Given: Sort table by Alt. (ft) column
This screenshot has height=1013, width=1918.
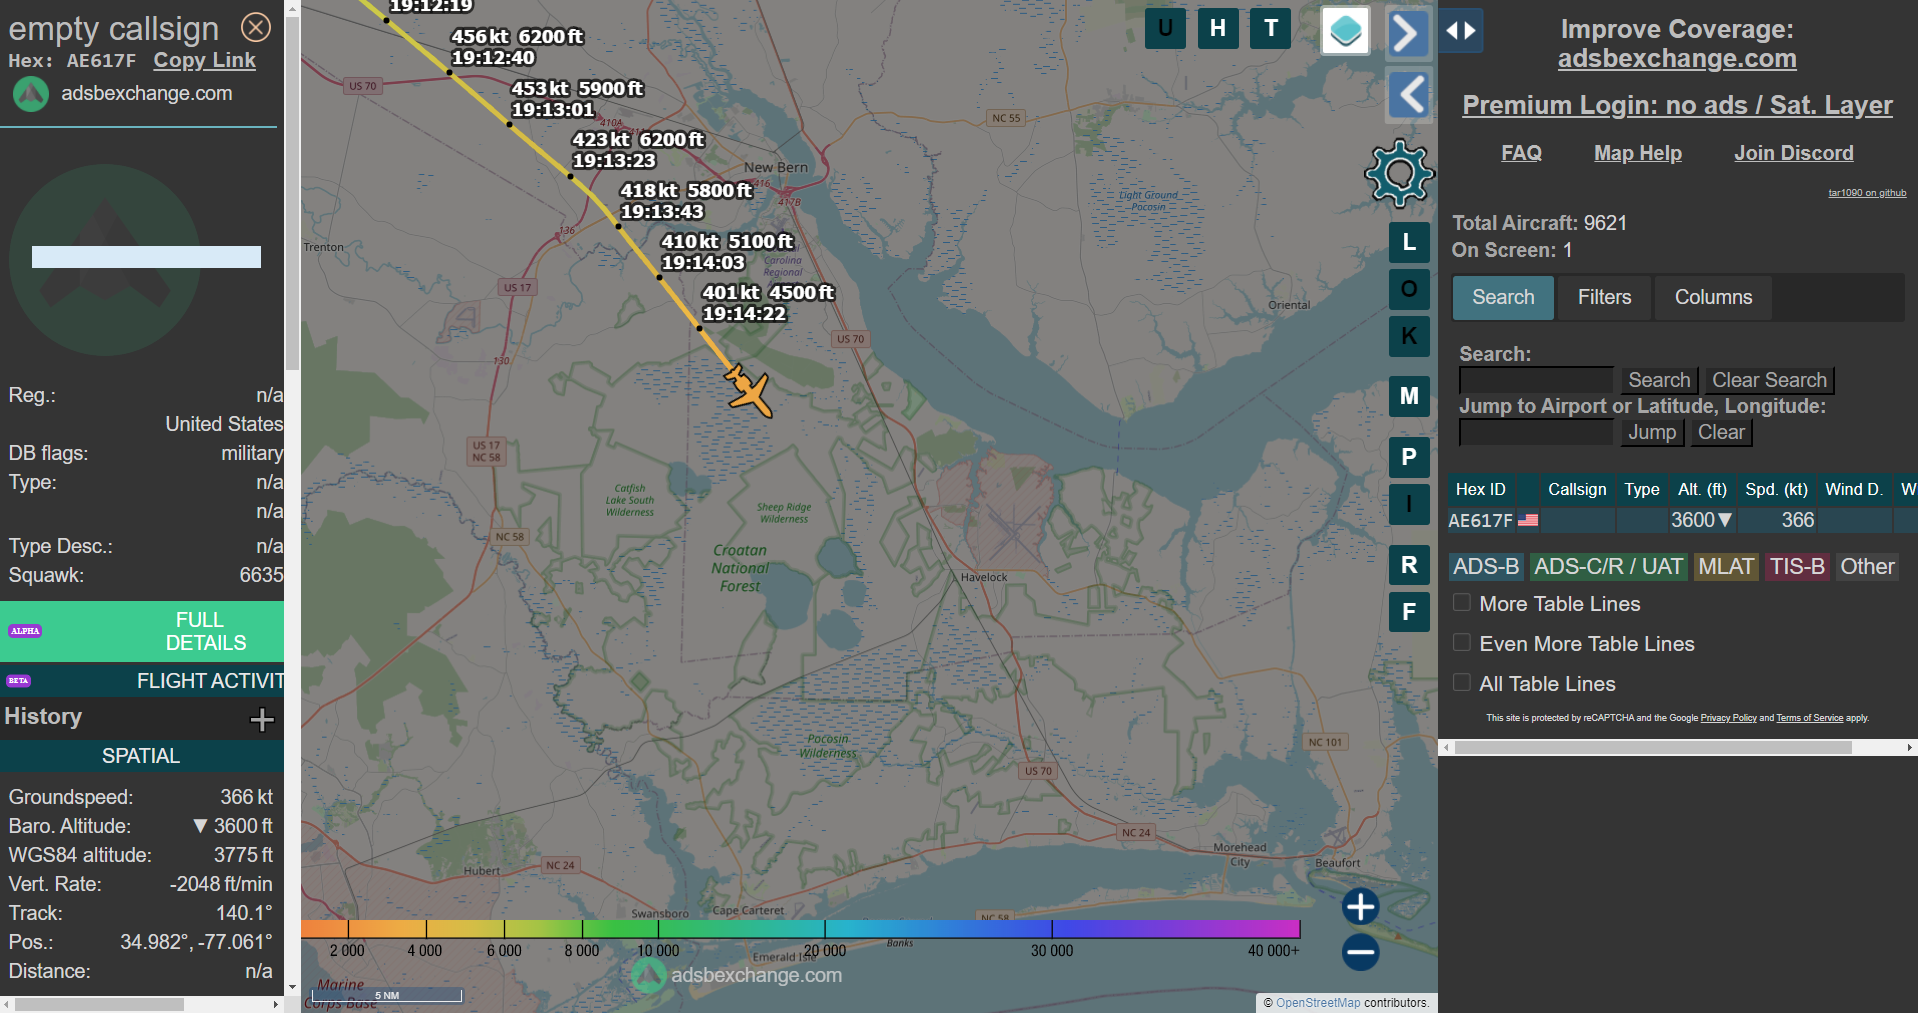Looking at the screenshot, I should [1702, 489].
